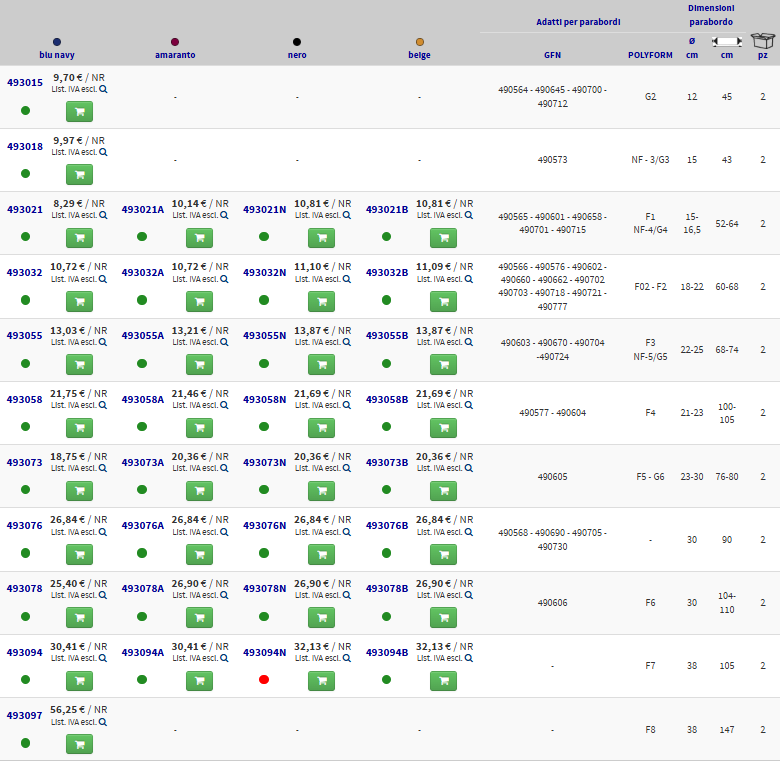Click the box icon above pz column
The height and width of the screenshot is (763, 783).
763,41
